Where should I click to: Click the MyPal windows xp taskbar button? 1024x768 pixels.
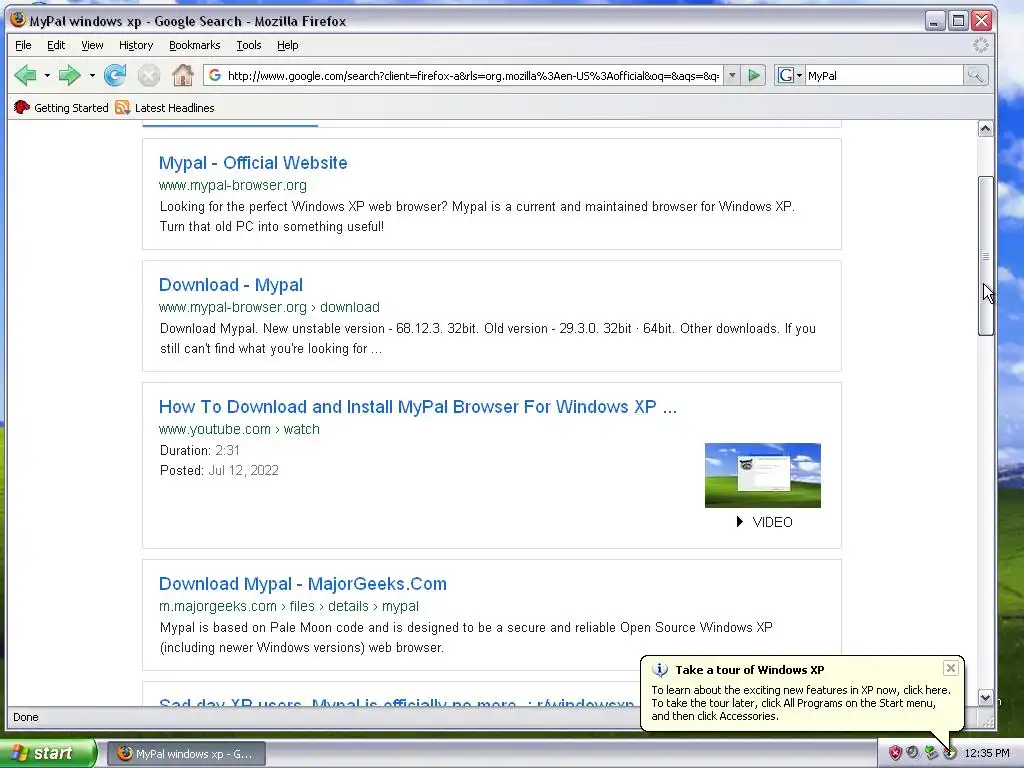186,754
